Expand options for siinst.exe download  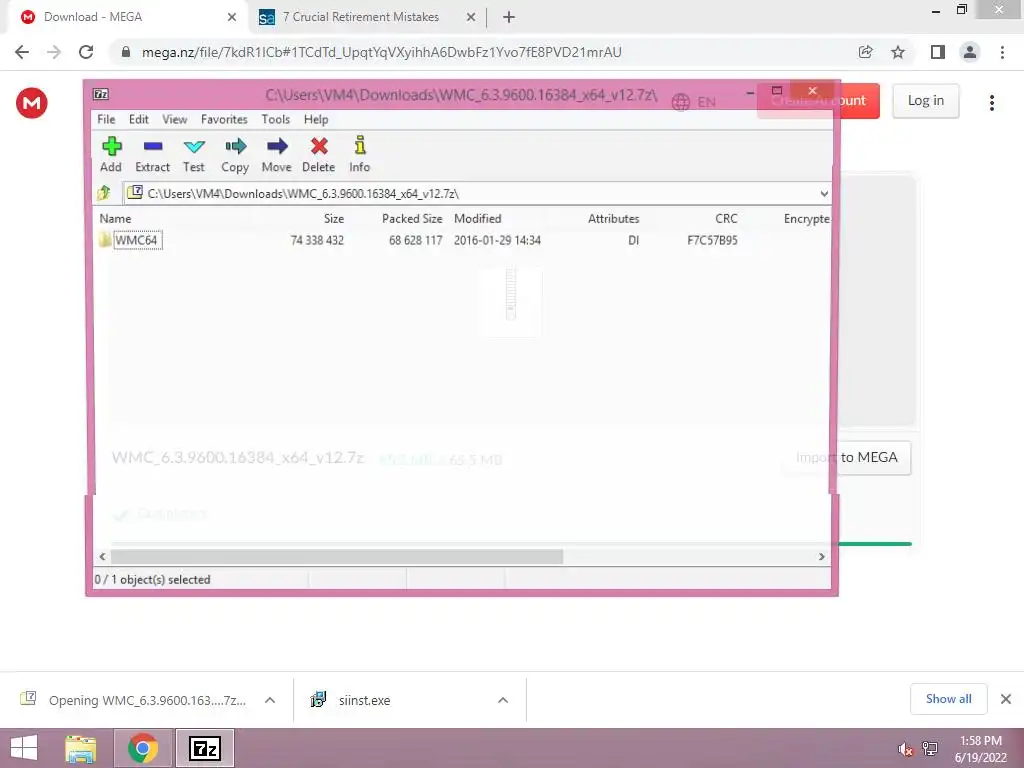(x=503, y=700)
